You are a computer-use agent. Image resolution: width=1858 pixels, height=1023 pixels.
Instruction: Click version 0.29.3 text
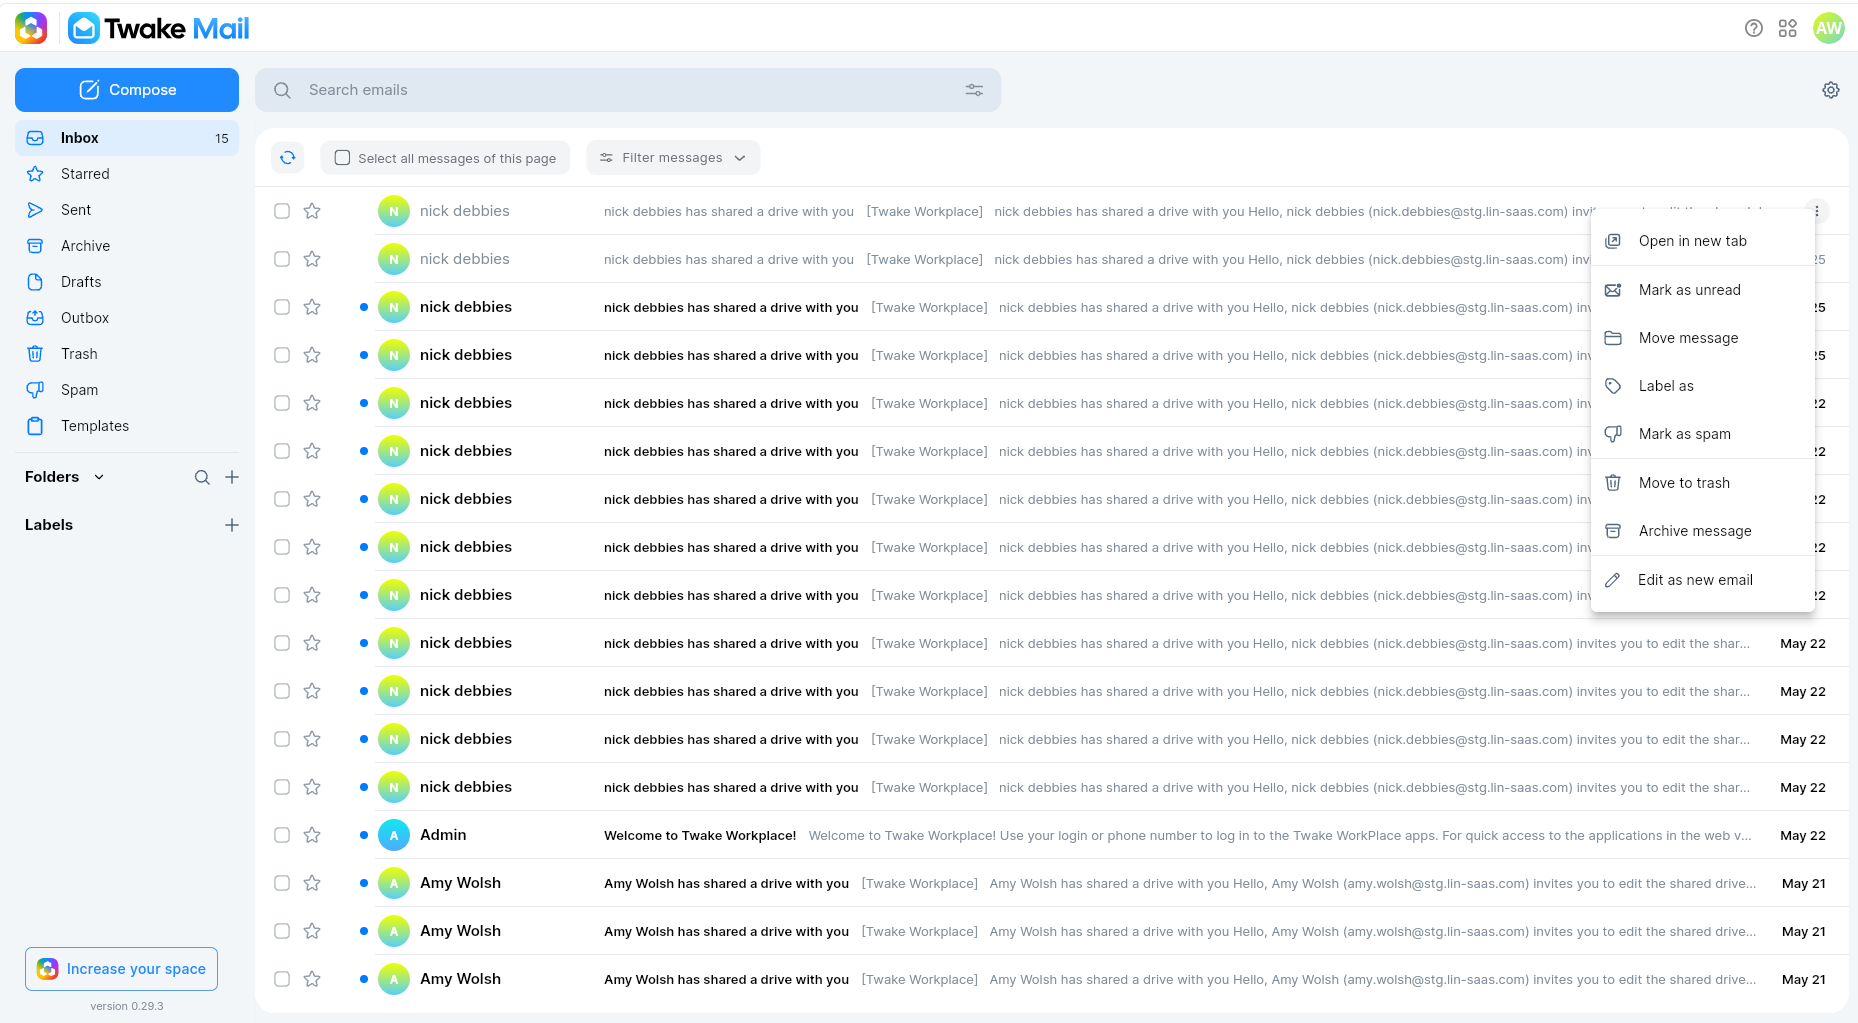(127, 1006)
